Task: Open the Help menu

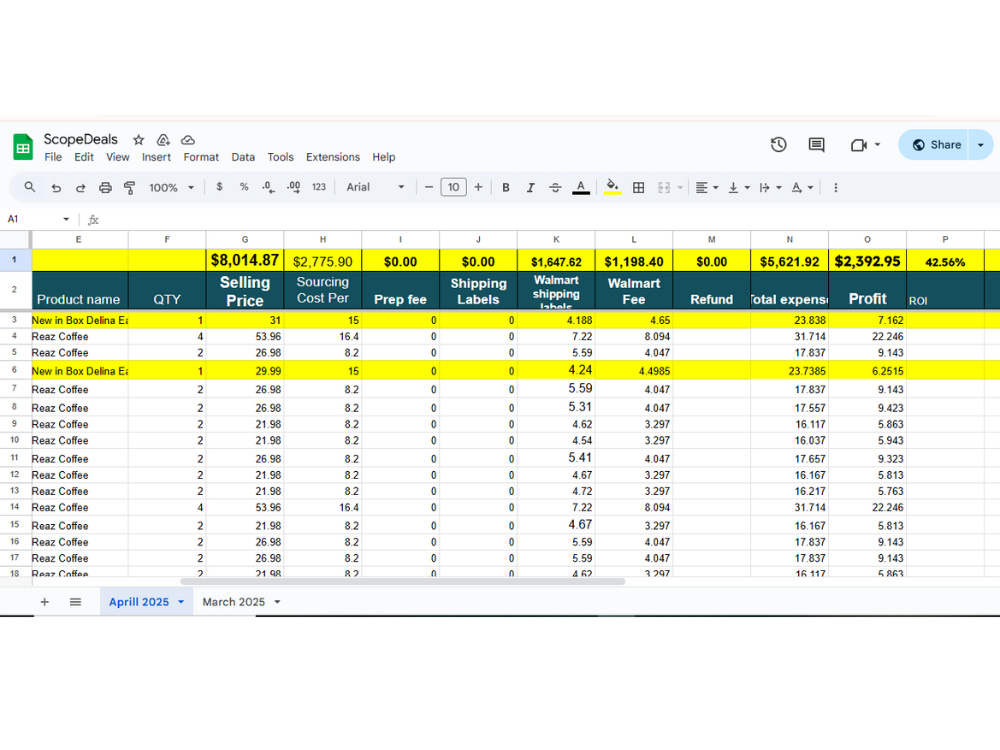Action: [x=384, y=157]
